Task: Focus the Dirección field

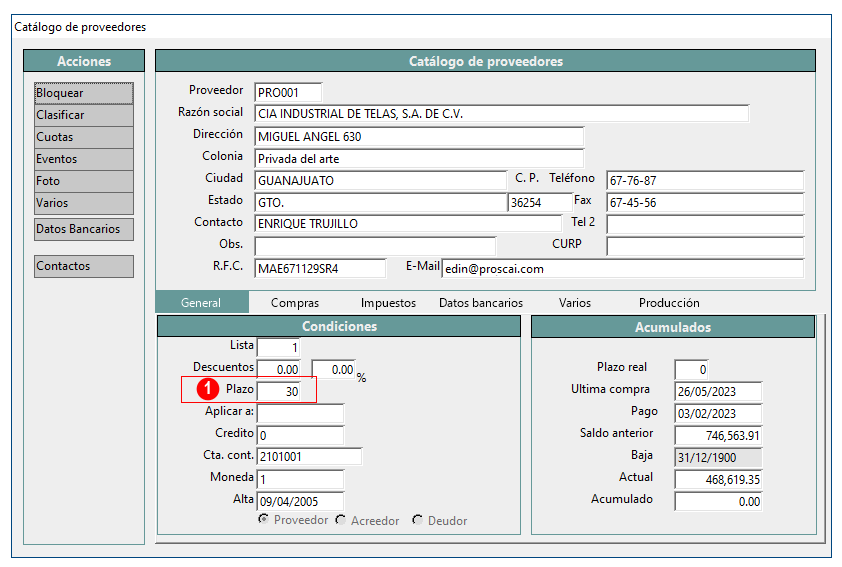Action: (x=419, y=136)
